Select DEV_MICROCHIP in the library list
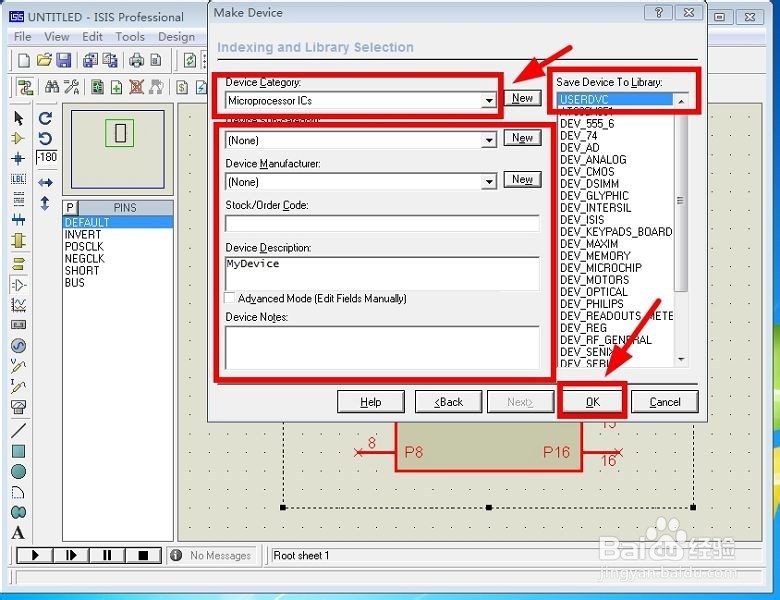This screenshot has height=600, width=780. pyautogui.click(x=601, y=268)
